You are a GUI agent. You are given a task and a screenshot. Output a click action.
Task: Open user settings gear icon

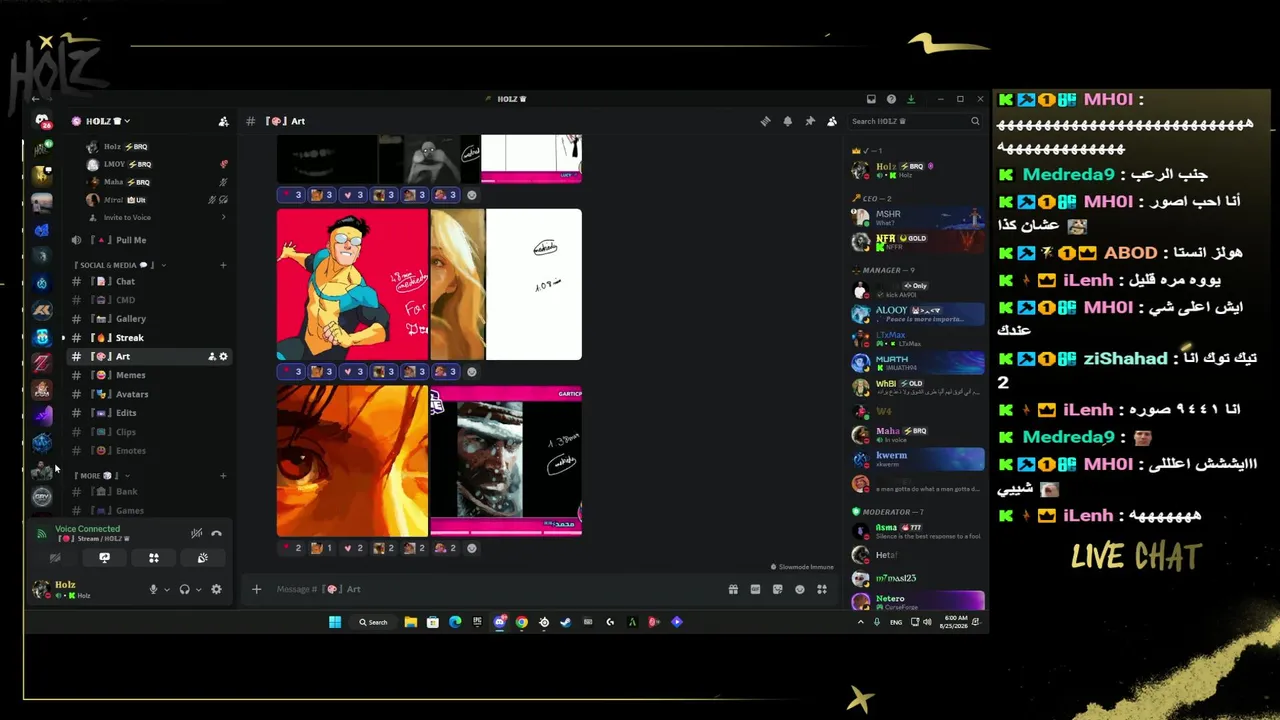[x=216, y=590]
